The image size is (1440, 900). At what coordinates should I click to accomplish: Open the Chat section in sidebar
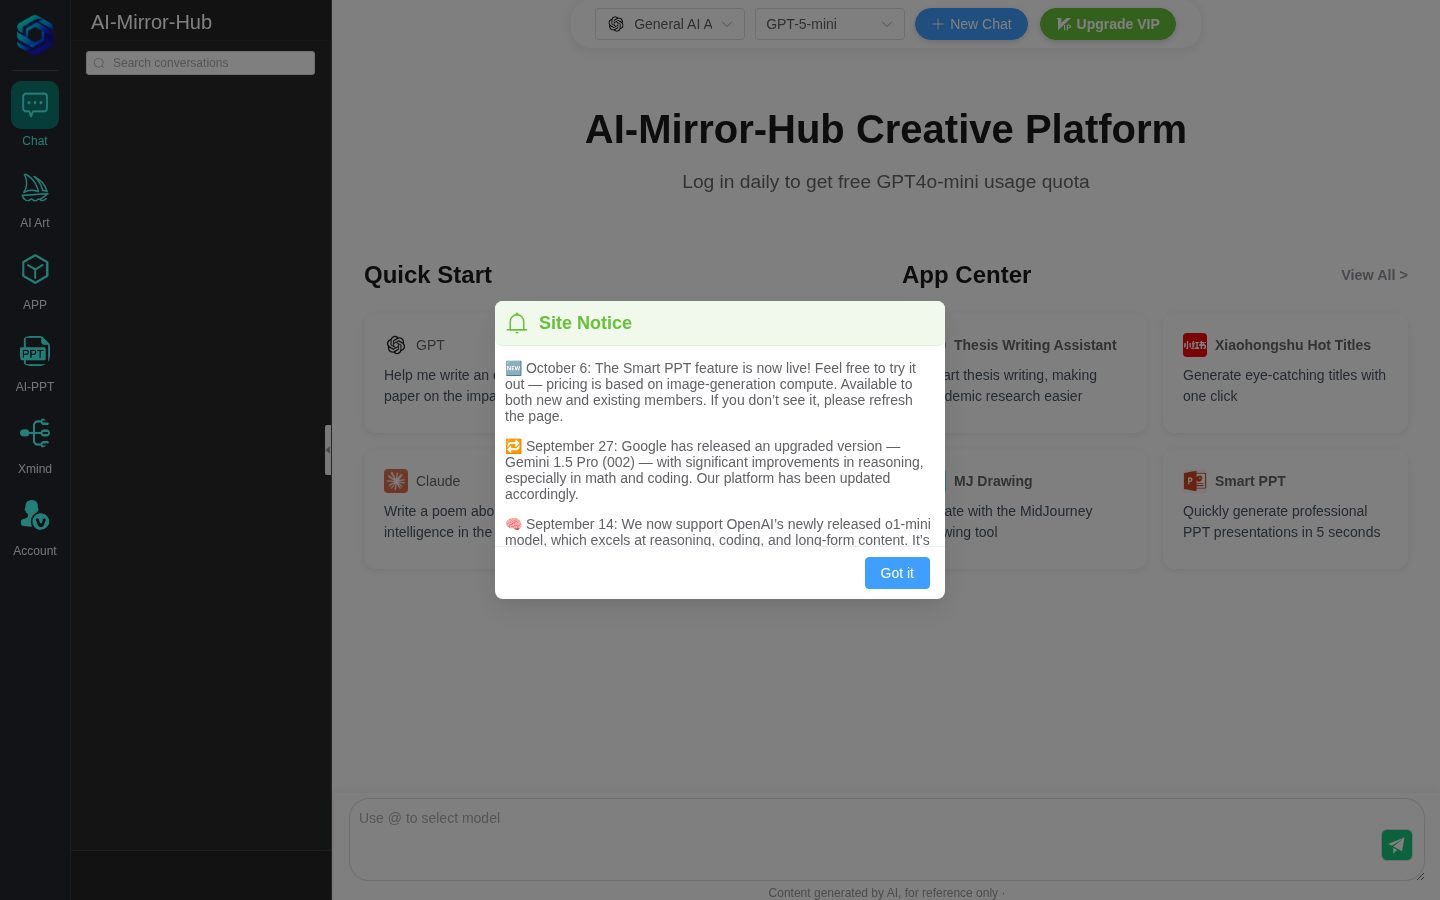point(35,114)
